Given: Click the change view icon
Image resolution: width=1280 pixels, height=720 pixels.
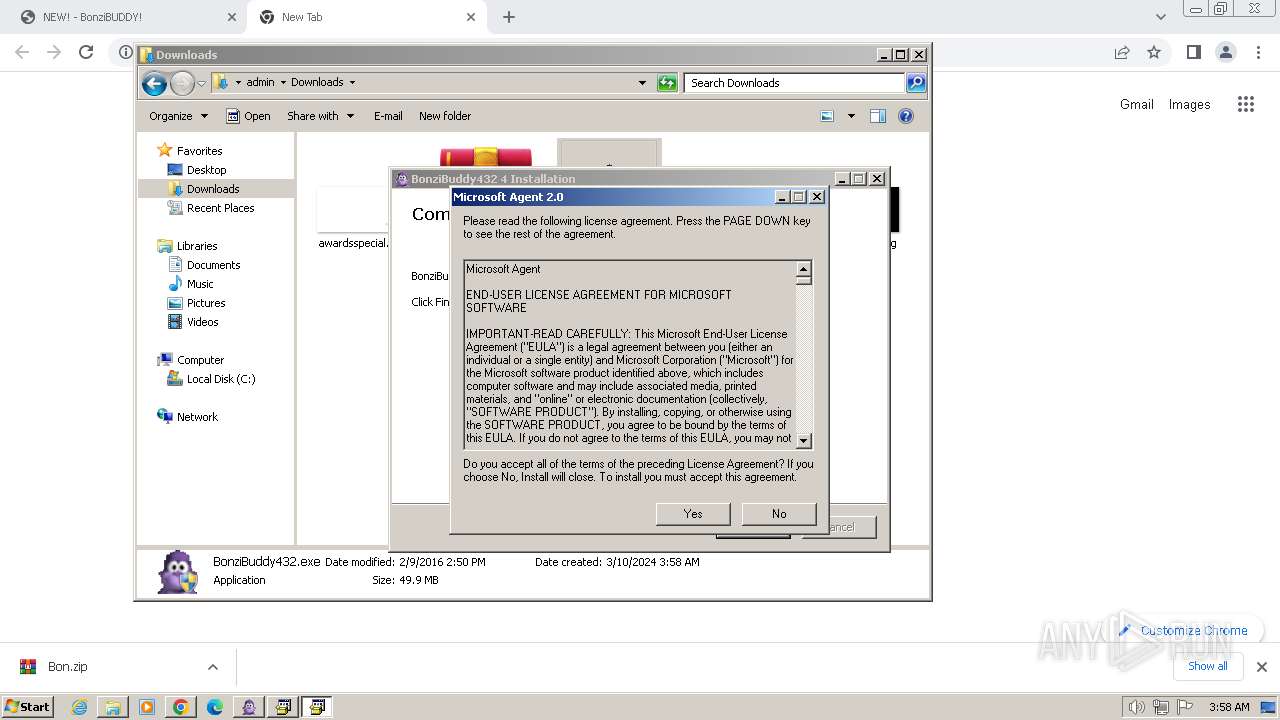Looking at the screenshot, I should point(827,116).
